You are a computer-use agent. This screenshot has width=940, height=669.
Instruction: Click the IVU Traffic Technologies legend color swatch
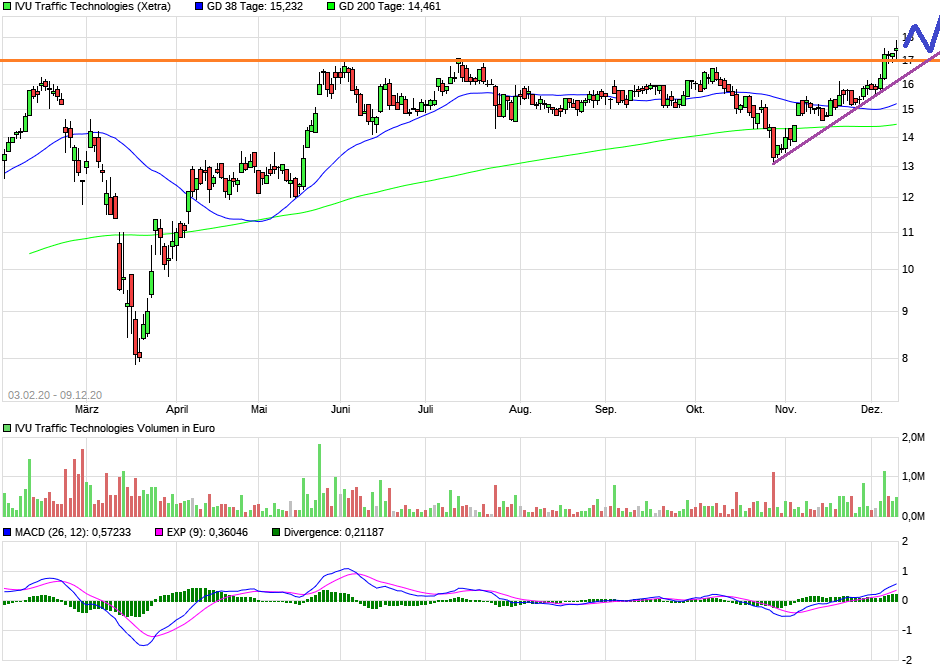pyautogui.click(x=7, y=7)
